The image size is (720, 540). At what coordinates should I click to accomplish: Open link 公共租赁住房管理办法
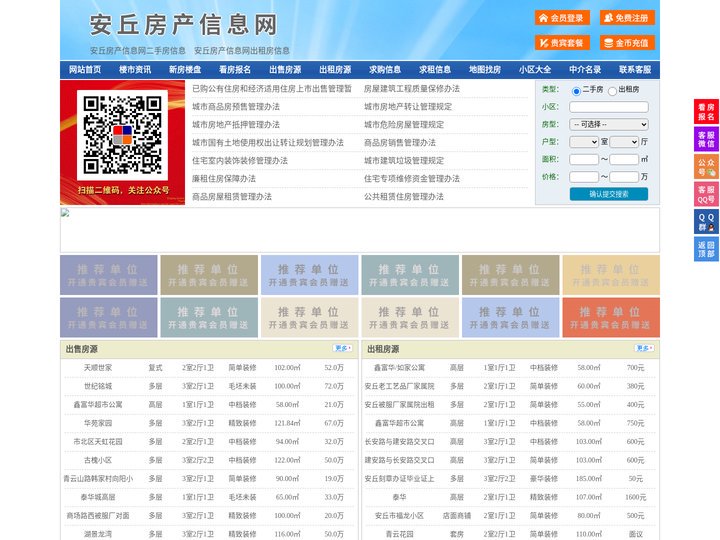coord(404,197)
